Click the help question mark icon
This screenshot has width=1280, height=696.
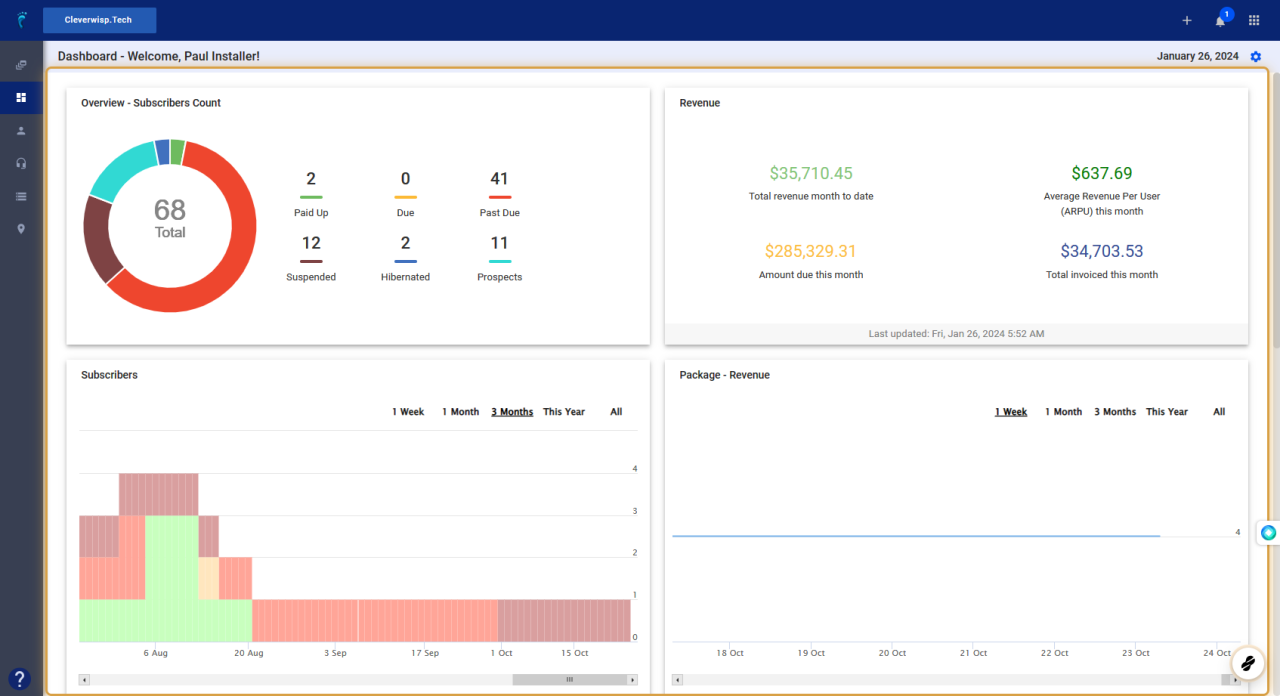pos(19,677)
